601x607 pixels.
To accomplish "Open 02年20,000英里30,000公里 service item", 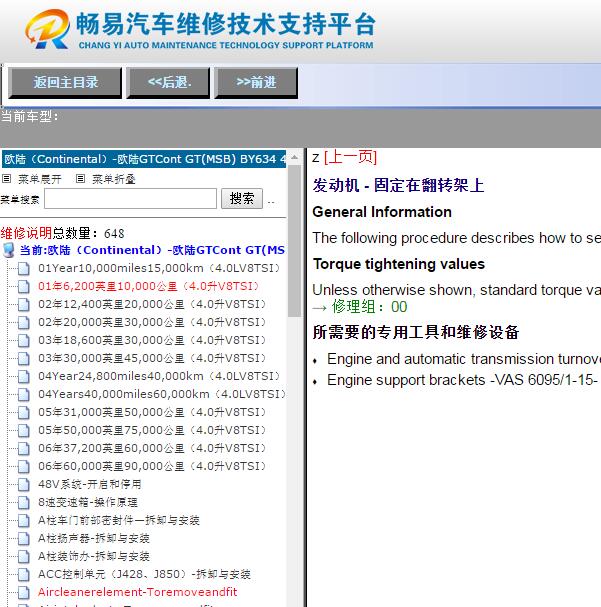I will coord(152,322).
